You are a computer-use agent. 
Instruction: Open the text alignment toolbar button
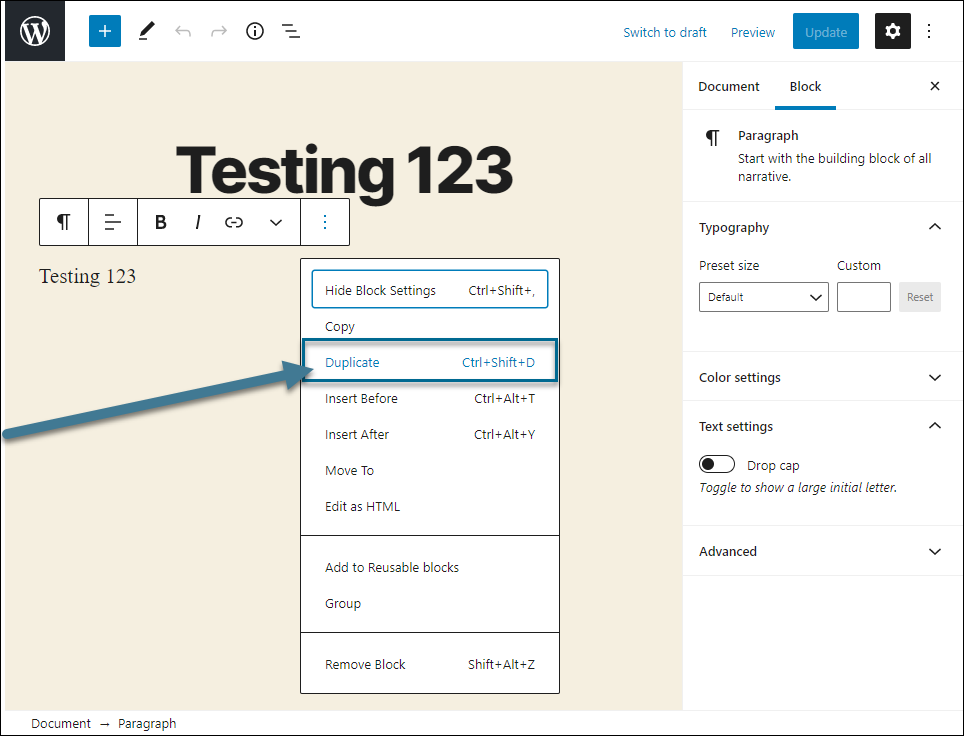tap(113, 222)
